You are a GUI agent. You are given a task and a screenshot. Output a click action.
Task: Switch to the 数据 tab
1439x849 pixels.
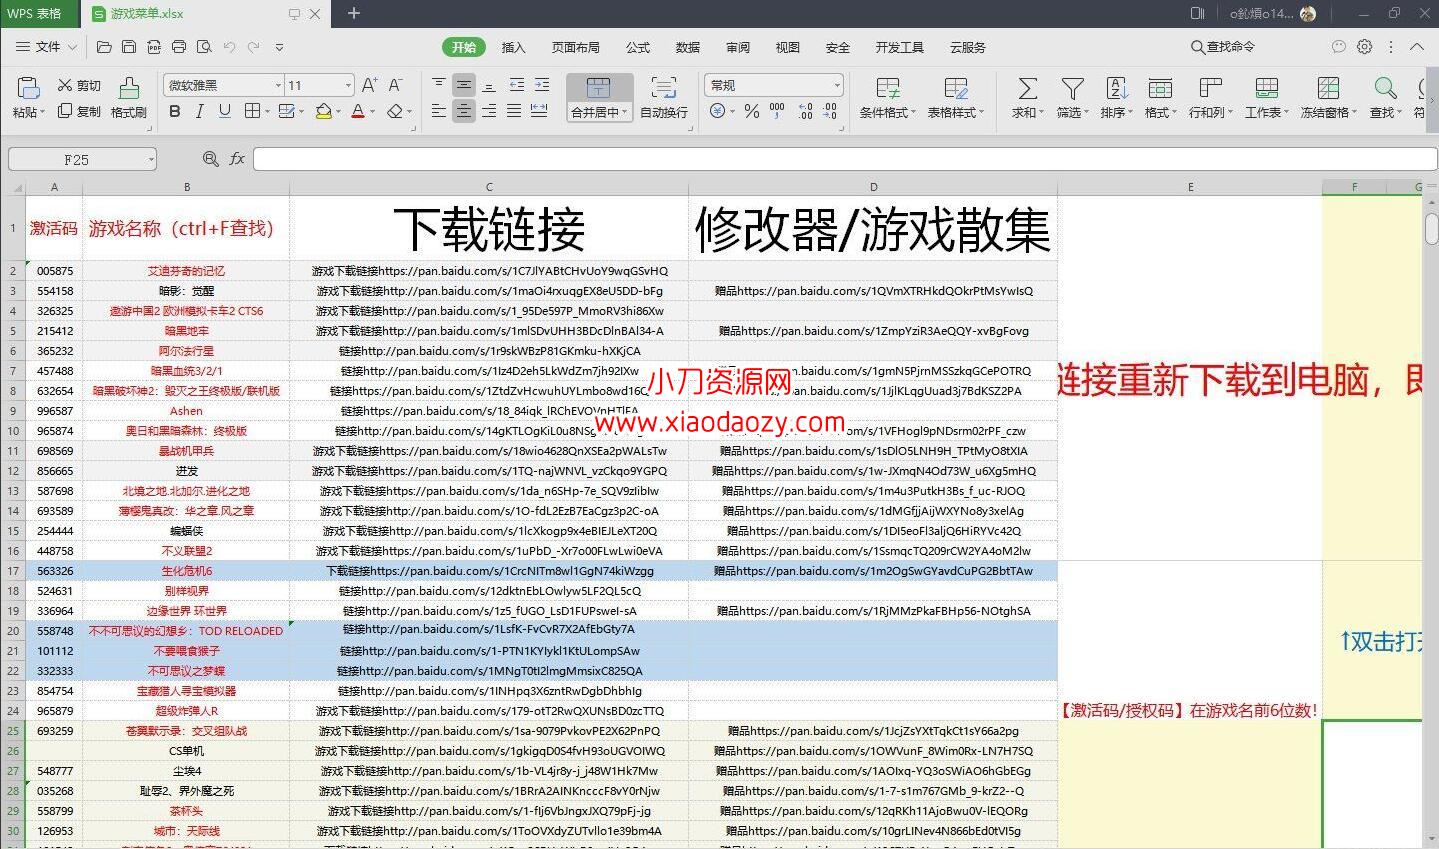[x=688, y=47]
